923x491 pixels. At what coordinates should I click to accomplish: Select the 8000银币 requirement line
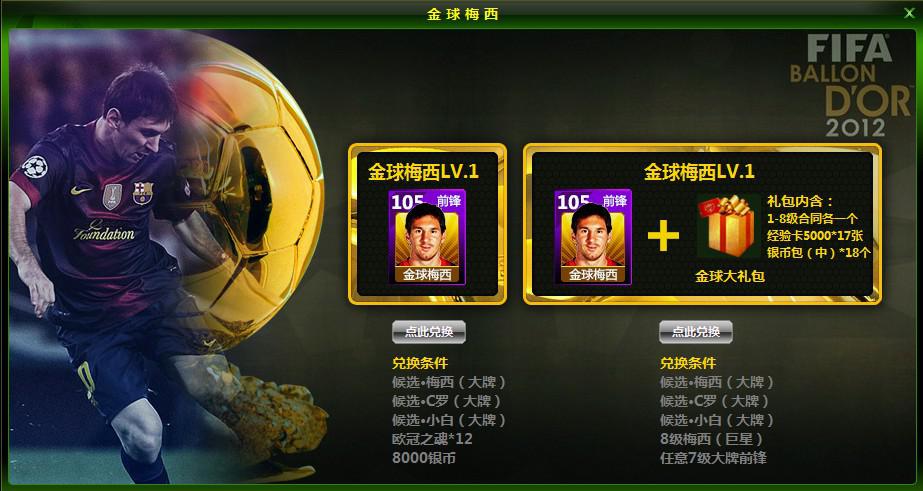coord(423,458)
